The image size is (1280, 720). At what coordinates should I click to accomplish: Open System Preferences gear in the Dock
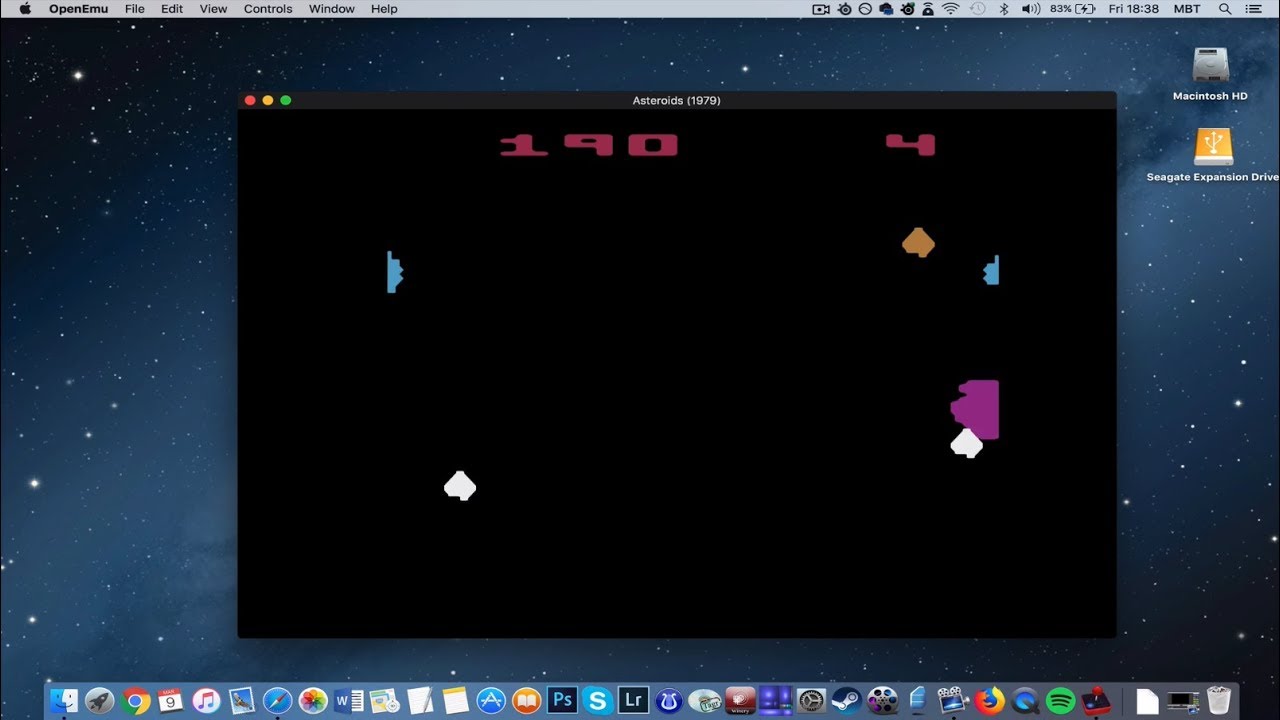tap(811, 701)
